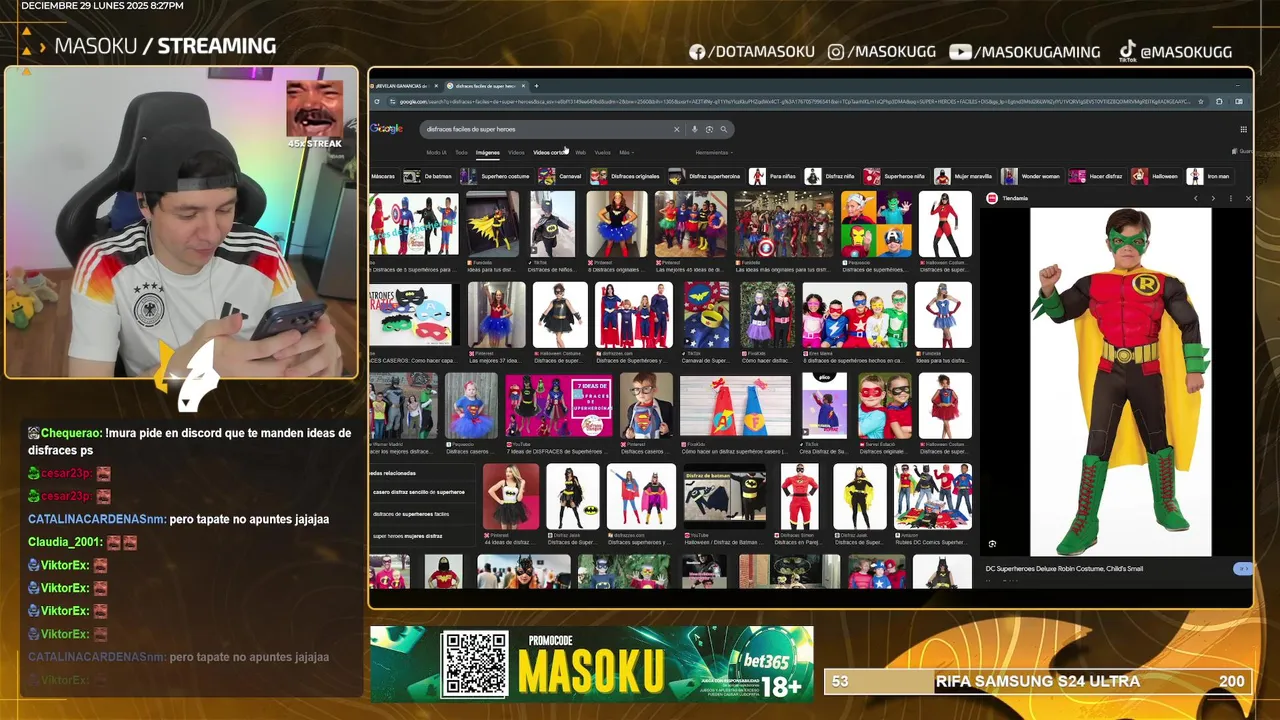The image size is (1280, 720).
Task: Select the Carnaval filter chip
Action: (x=560, y=176)
